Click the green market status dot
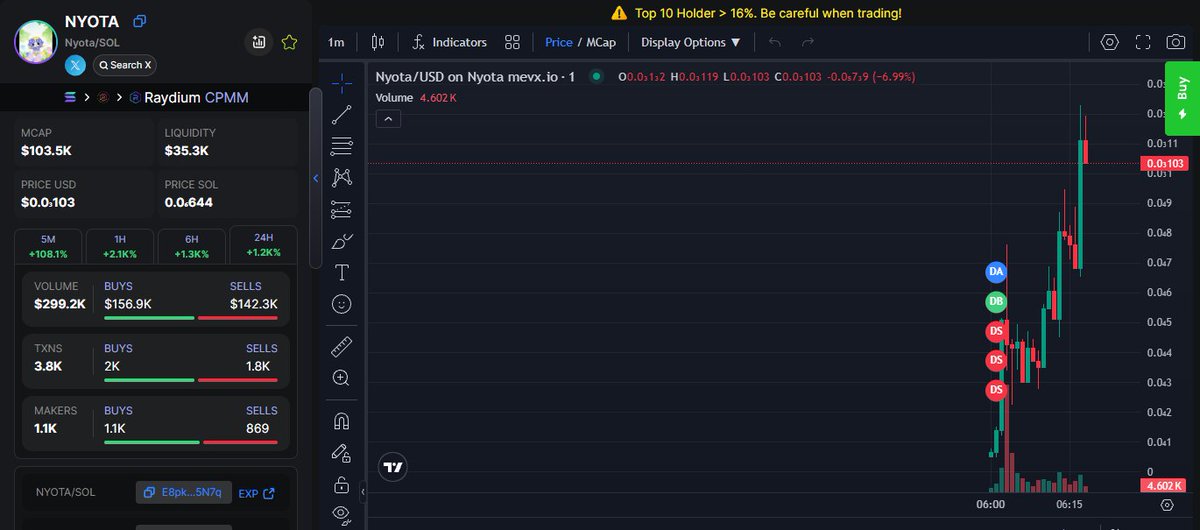This screenshot has width=1200, height=530. [x=597, y=76]
